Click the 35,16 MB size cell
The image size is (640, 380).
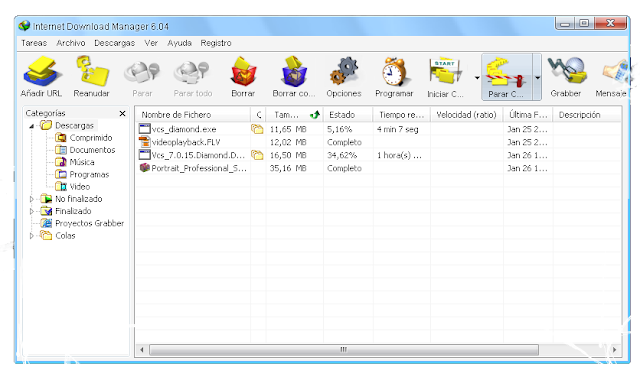[x=288, y=168]
